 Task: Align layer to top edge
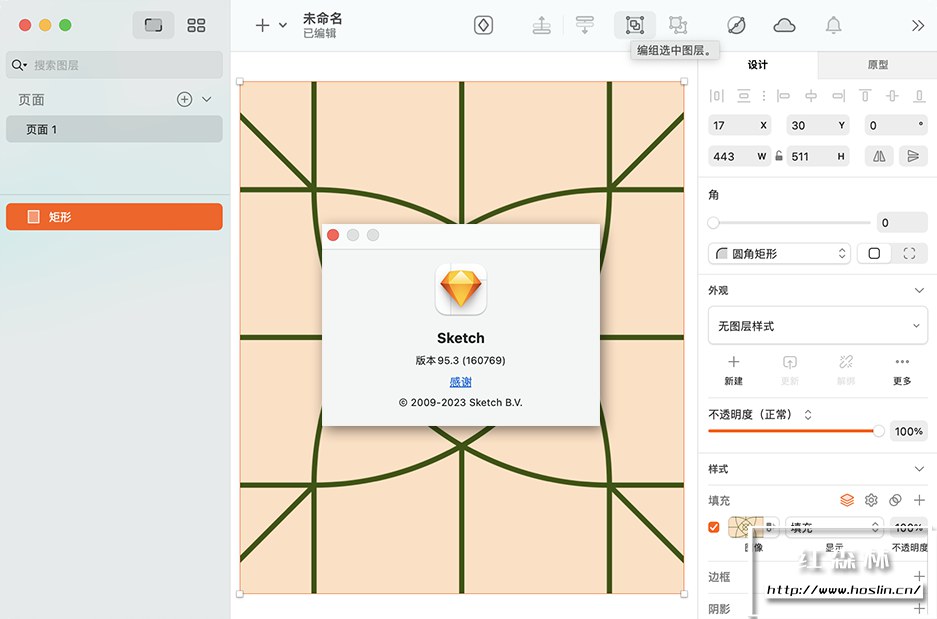pyautogui.click(x=865, y=96)
